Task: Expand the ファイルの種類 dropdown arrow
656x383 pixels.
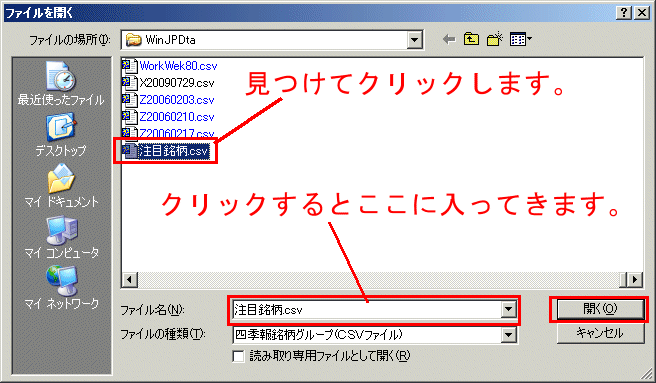Action: [508, 335]
